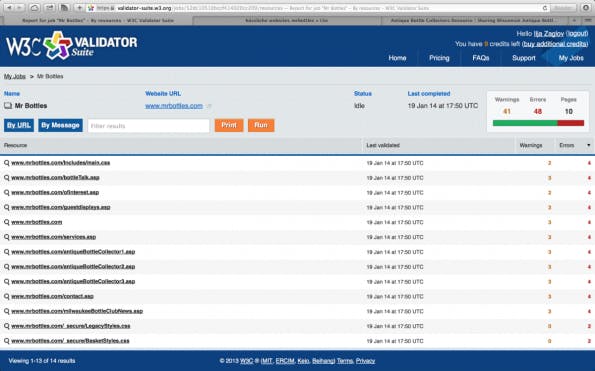Click the By Message button

[60, 125]
